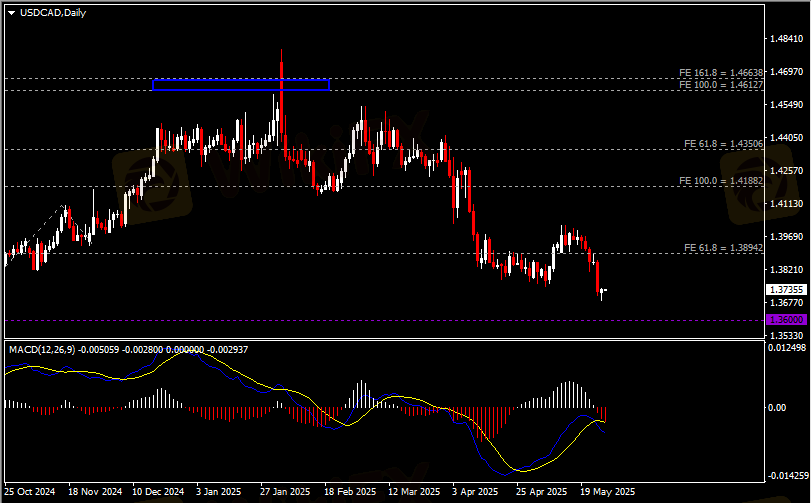Click the FE 100.0 = 1.41882 label
Image resolution: width=812 pixels, height=503 pixels.
pos(721,181)
